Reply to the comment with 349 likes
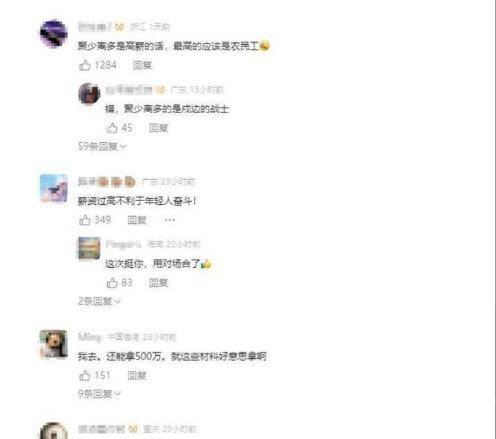Image resolution: width=496 pixels, height=439 pixels. [137, 220]
